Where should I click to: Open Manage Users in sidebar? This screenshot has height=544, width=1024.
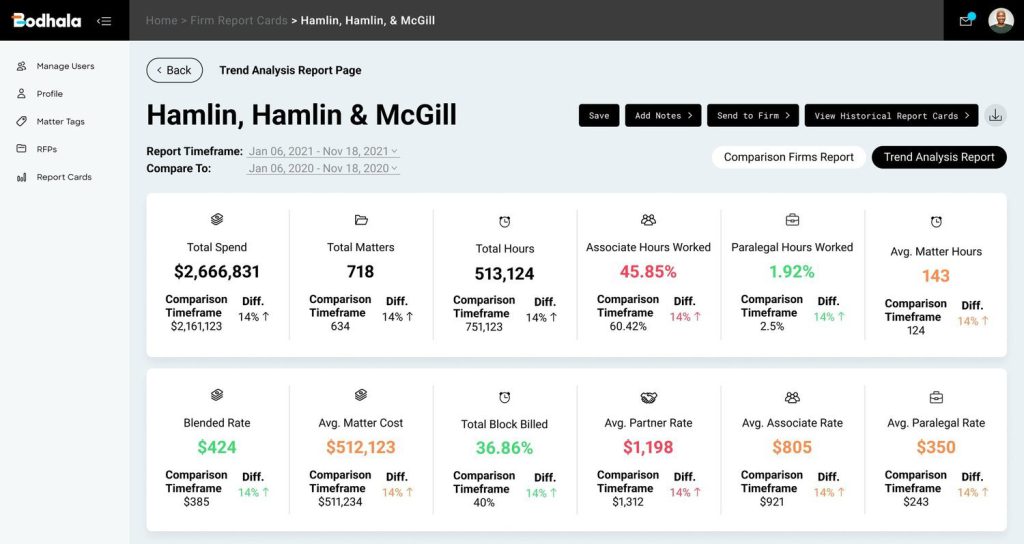(65, 66)
